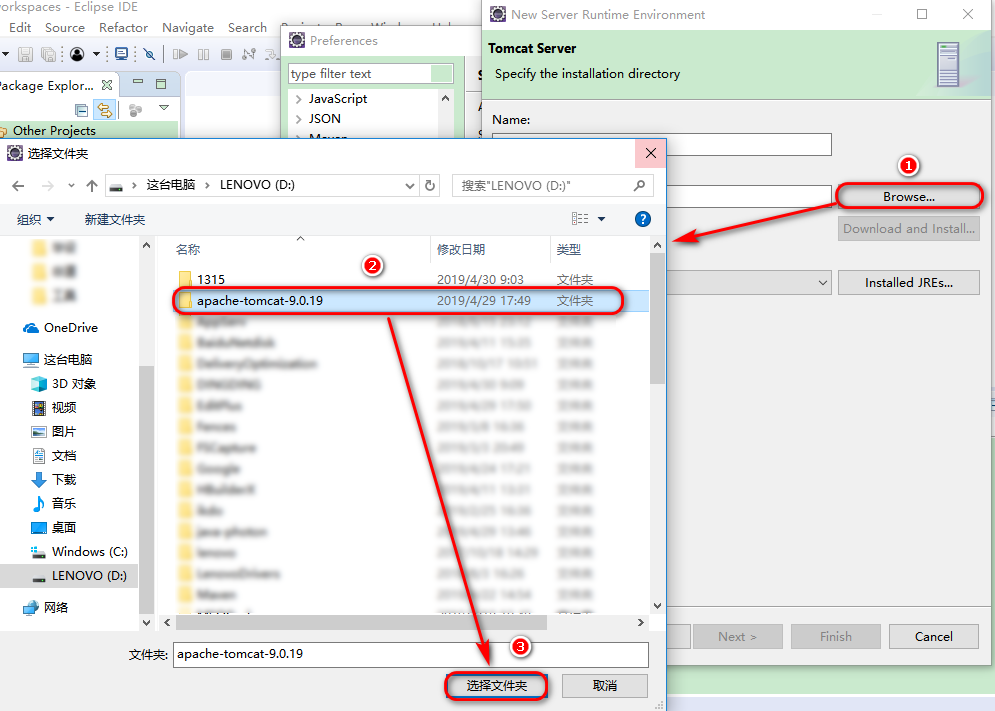Sort by 名称 column header
The image size is (995, 711).
point(187,249)
